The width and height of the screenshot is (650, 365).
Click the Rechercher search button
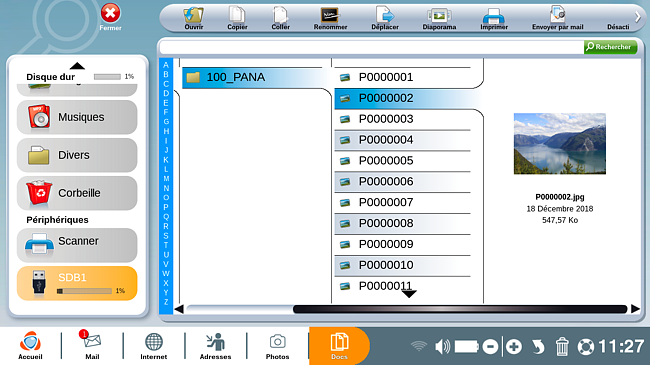[610, 47]
